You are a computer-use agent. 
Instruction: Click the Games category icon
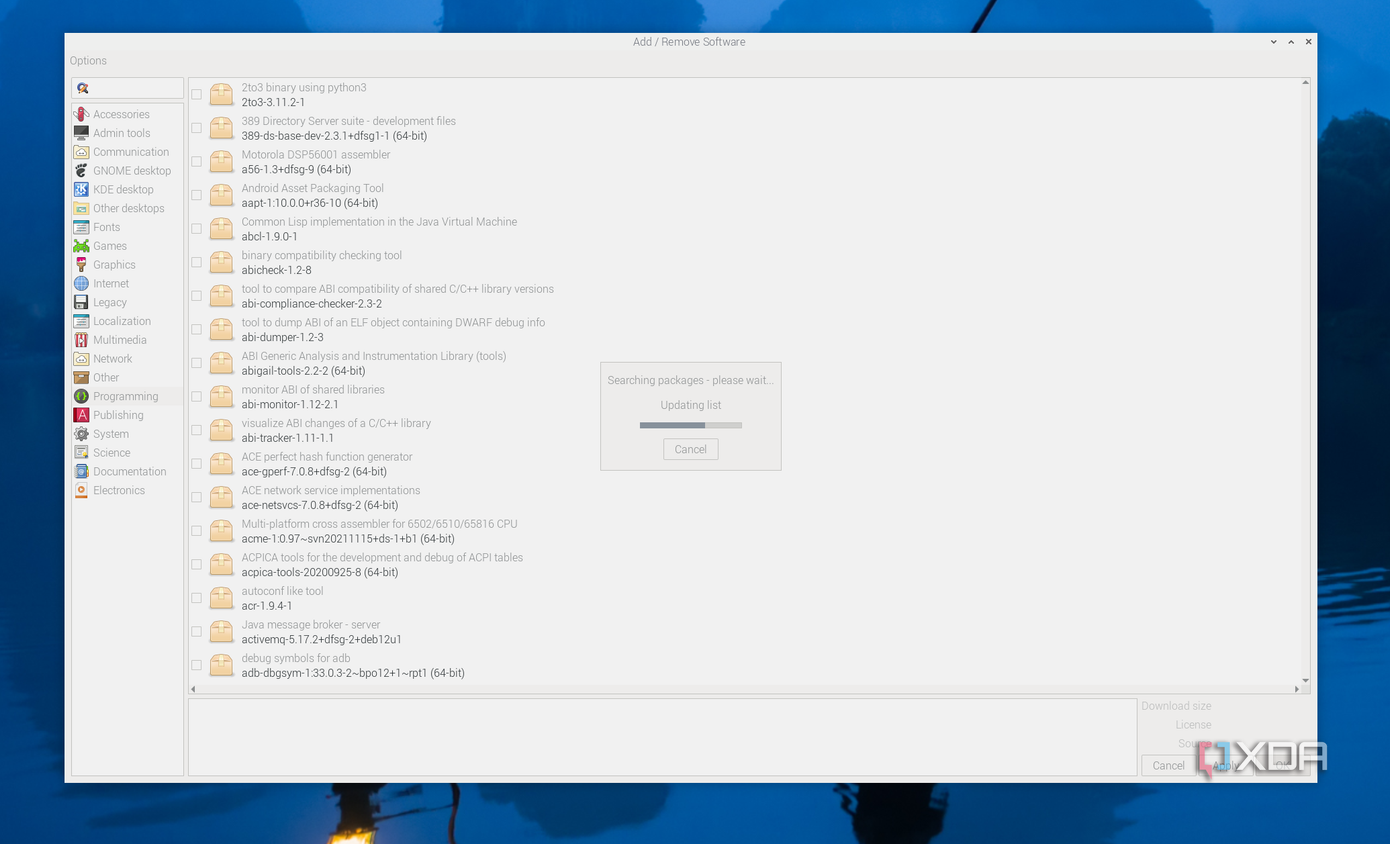81,246
